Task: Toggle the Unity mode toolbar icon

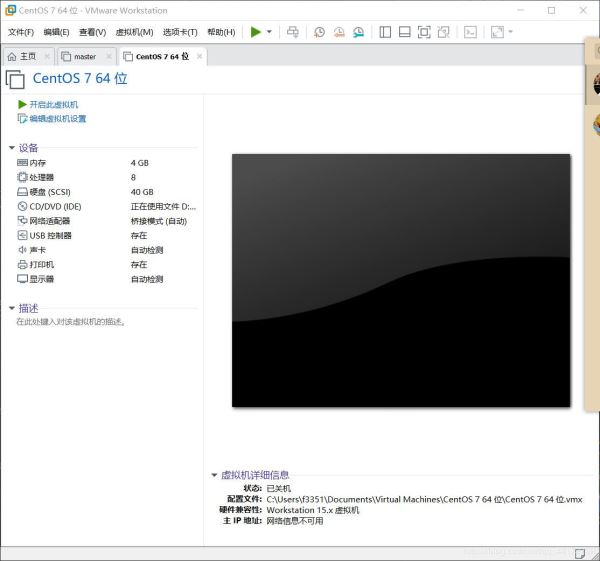Action: pos(443,32)
